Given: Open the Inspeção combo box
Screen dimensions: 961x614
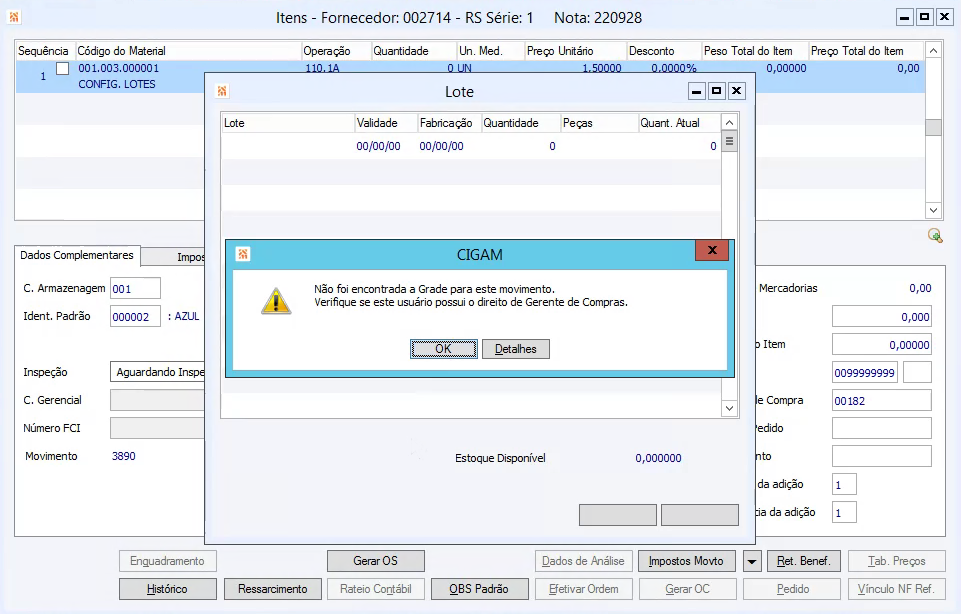Looking at the screenshot, I should (158, 372).
